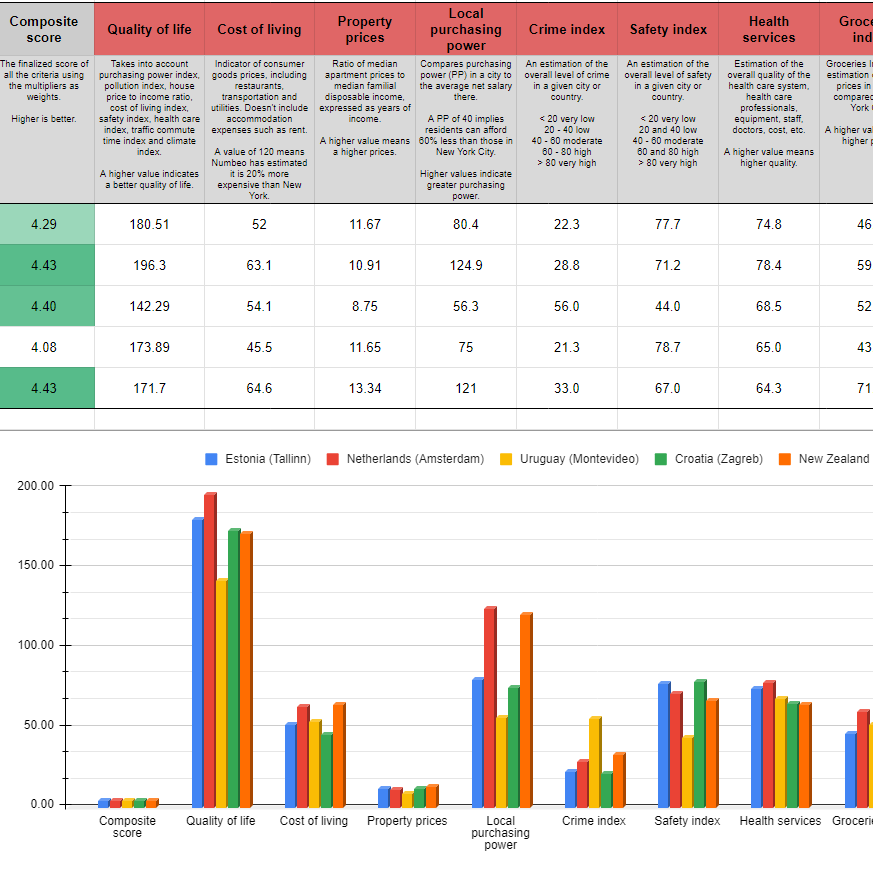This screenshot has width=873, height=873.
Task: Click the Local purchasing power header
Action: click(466, 29)
